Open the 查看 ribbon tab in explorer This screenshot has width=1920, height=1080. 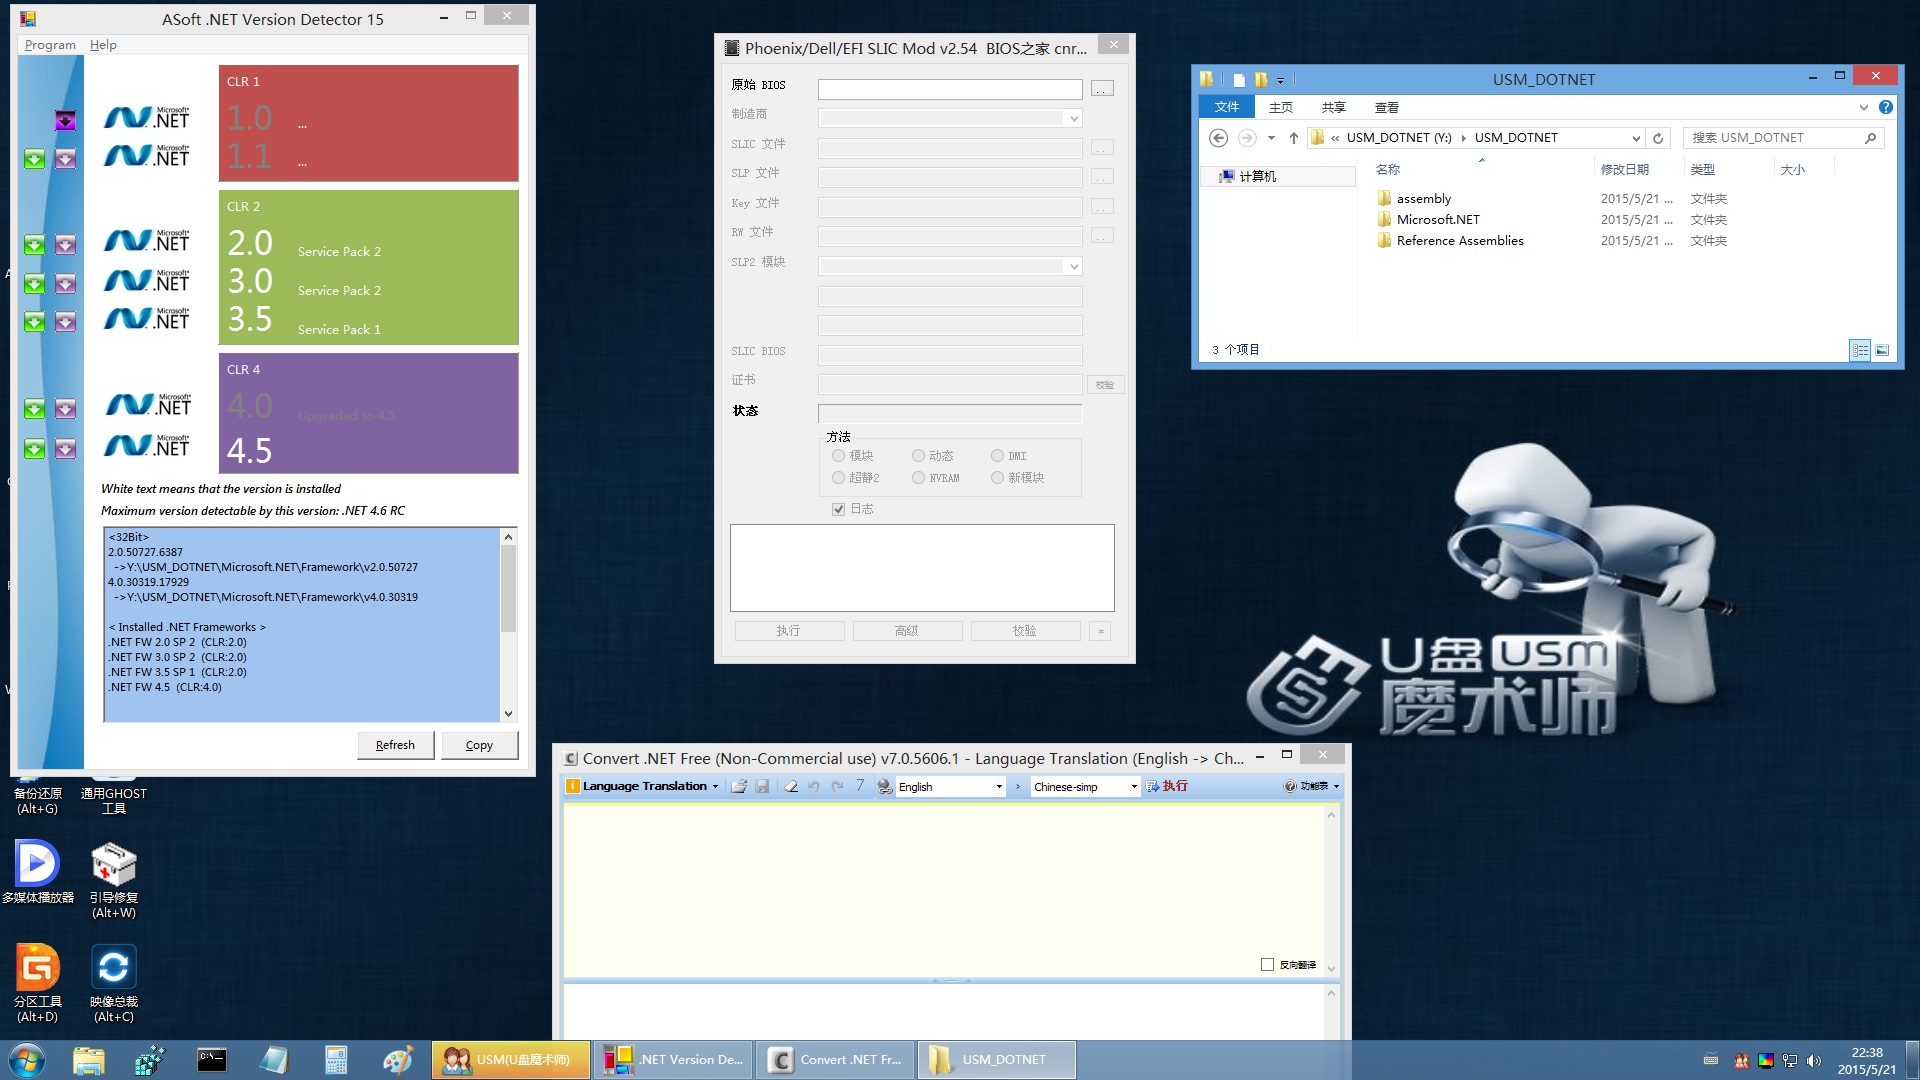1386,107
